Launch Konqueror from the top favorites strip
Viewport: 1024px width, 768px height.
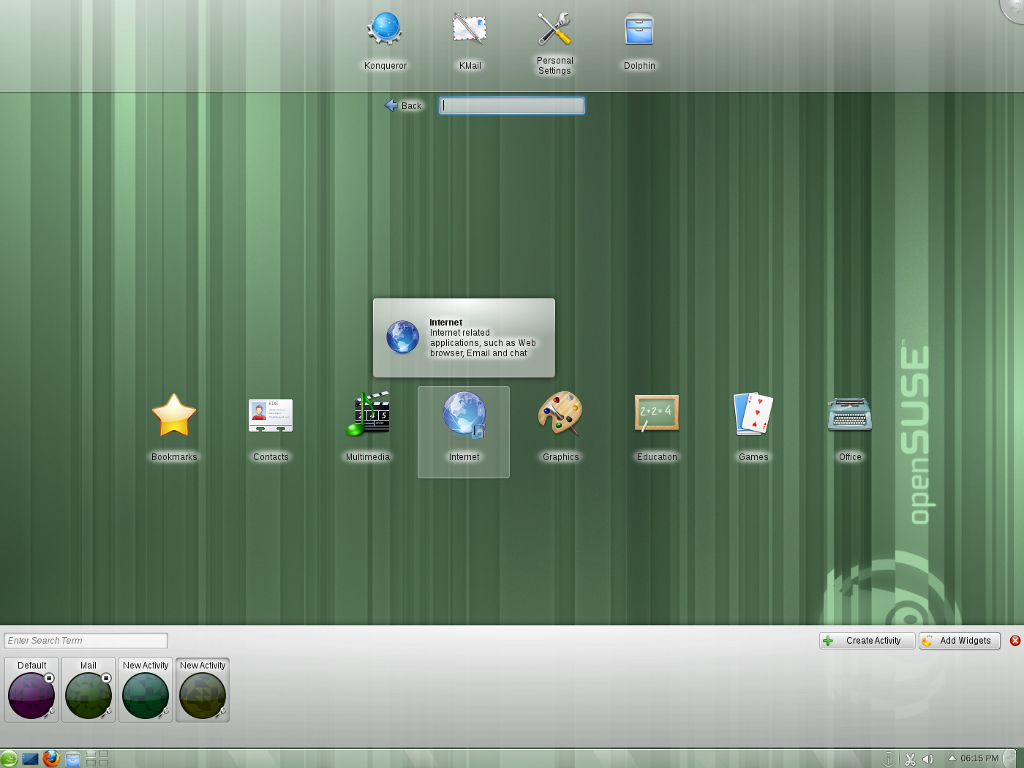tap(385, 30)
